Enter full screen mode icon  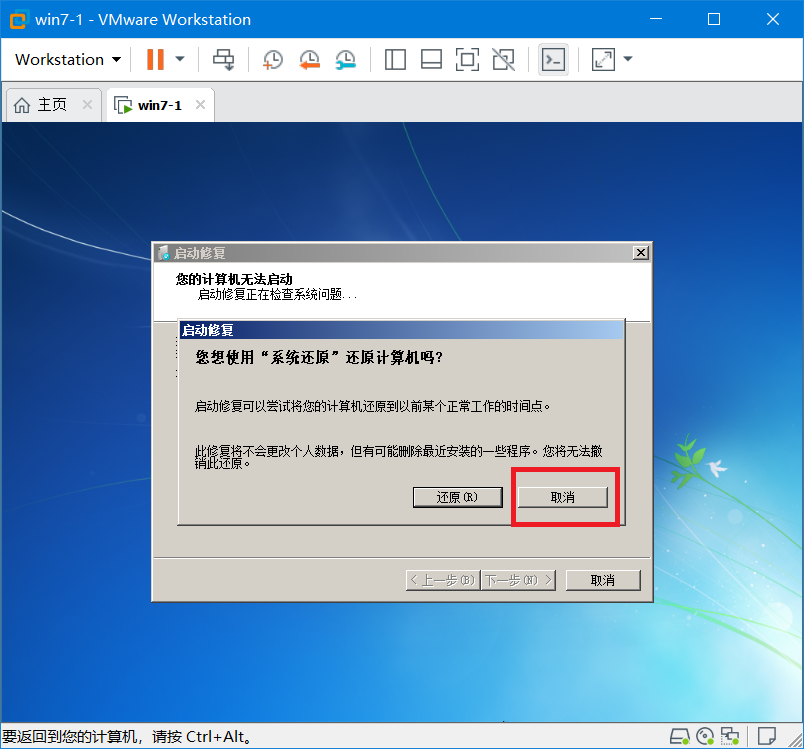(x=467, y=60)
